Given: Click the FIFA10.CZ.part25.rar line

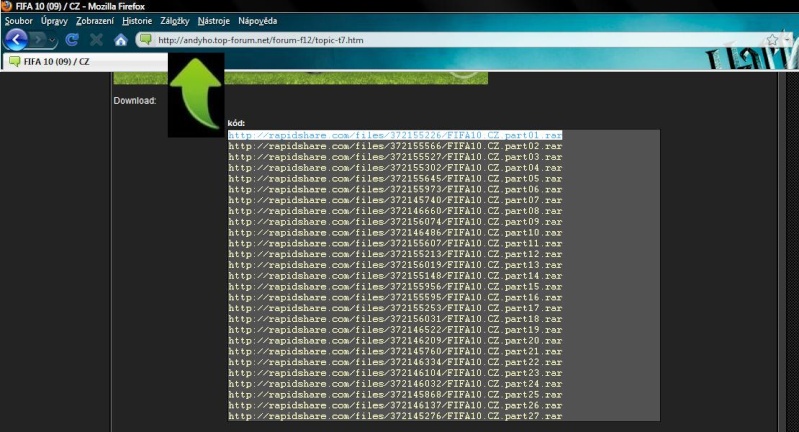Looking at the screenshot, I should [x=395, y=395].
